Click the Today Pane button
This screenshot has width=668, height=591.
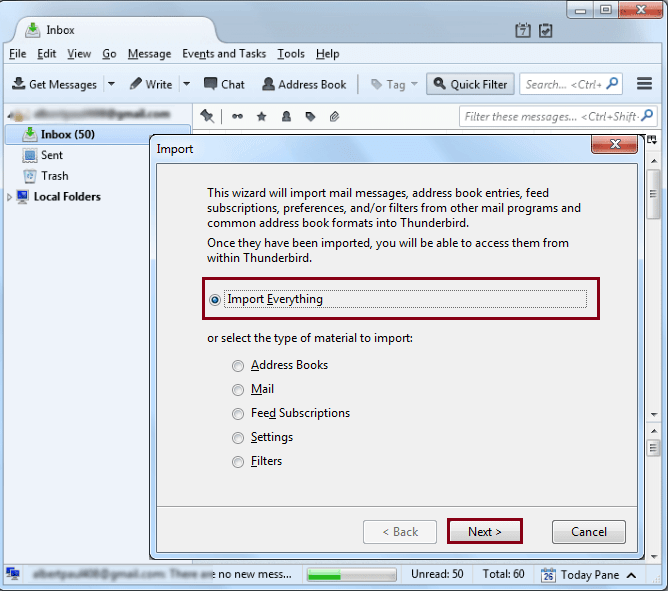coord(590,575)
